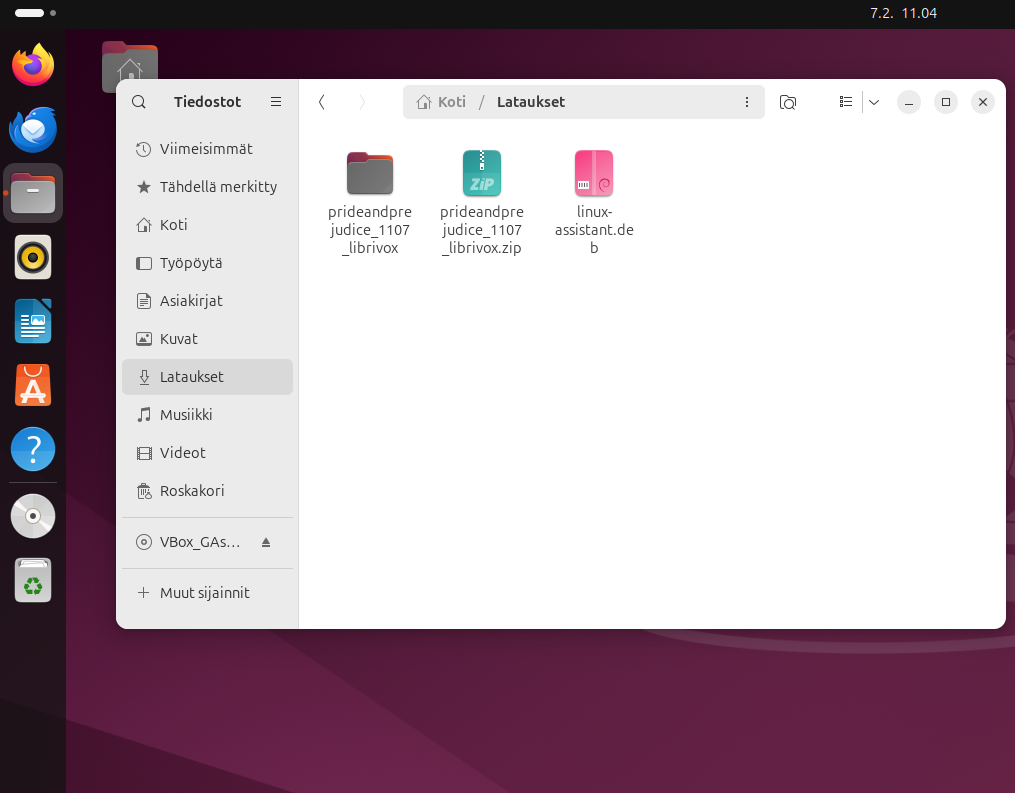Open Thunderbird mail from the dock
Image resolution: width=1015 pixels, height=793 pixels.
[x=33, y=130]
